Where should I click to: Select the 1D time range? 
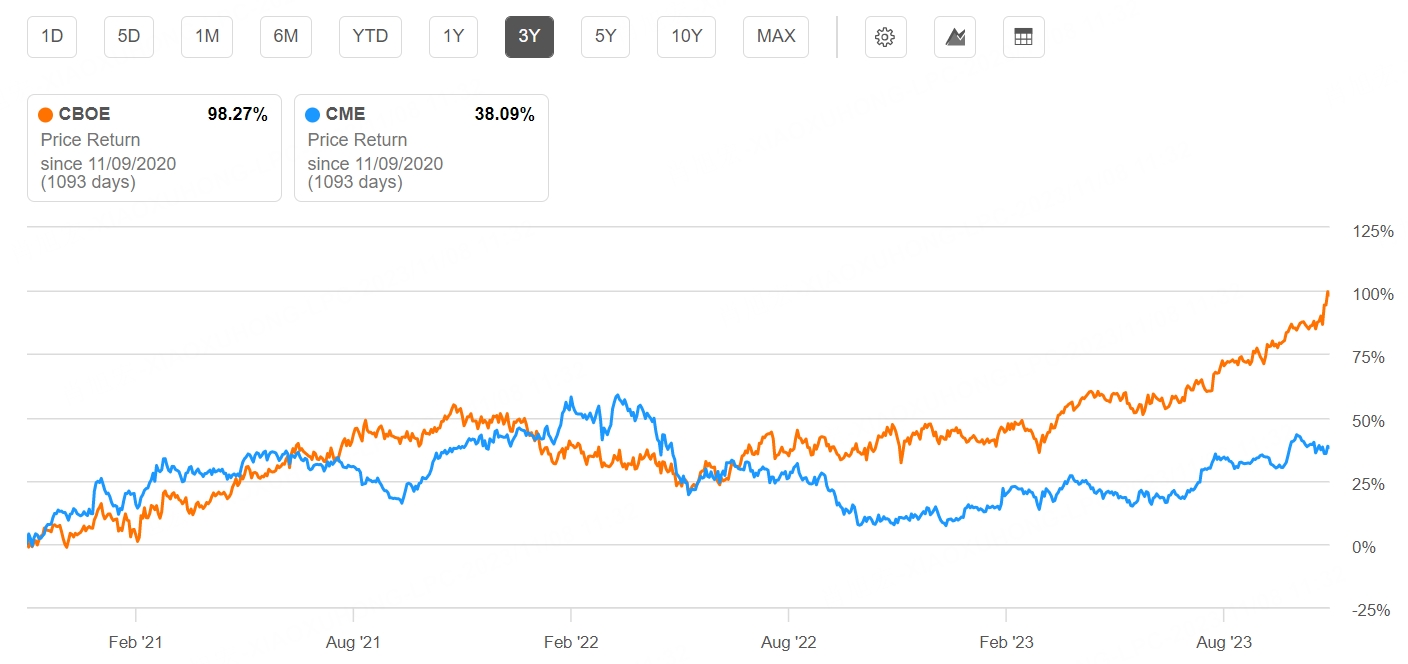coord(51,36)
